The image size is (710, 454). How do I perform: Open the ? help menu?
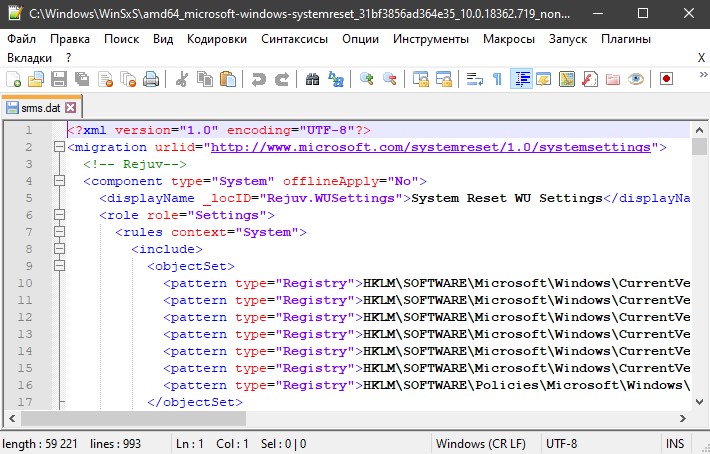coord(68,58)
